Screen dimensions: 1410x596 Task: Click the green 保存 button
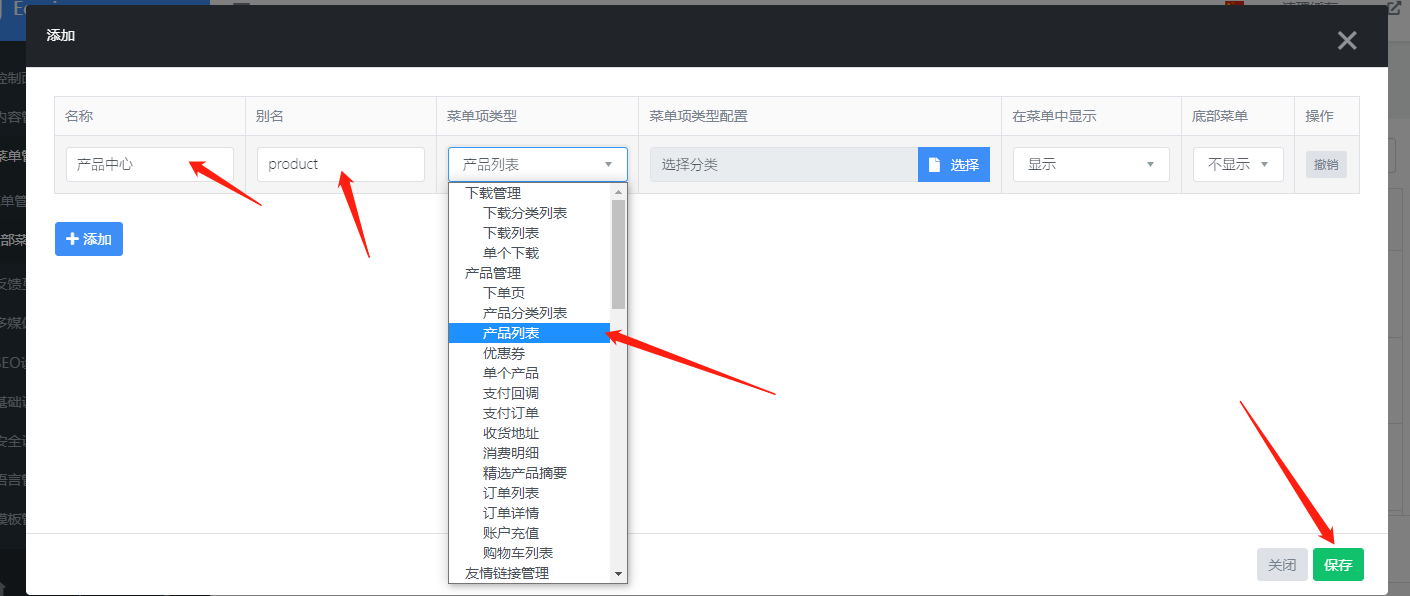1337,565
